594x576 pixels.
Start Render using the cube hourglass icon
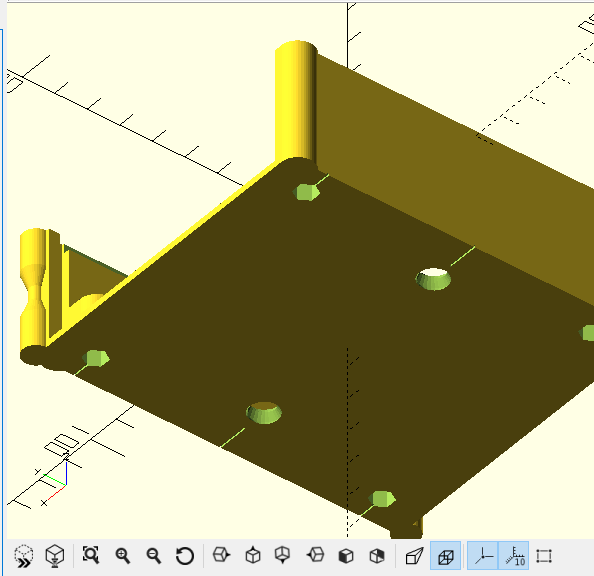(54, 556)
